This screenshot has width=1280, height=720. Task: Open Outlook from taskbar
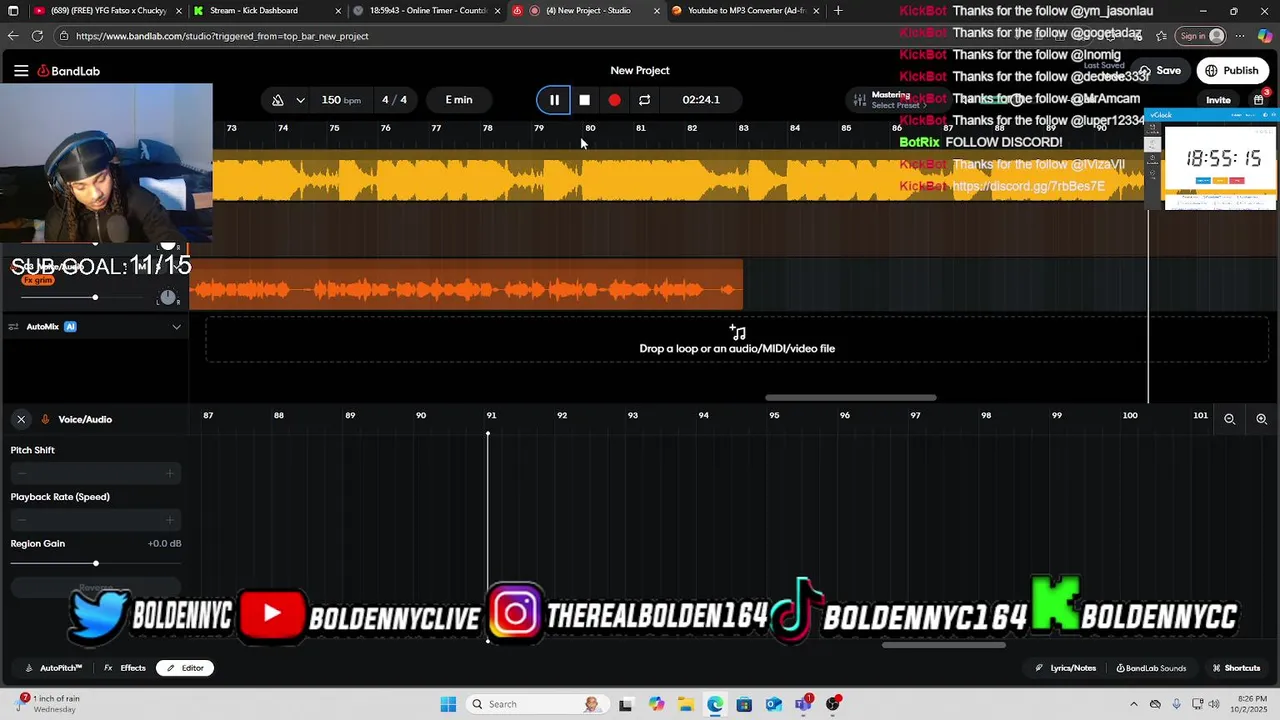pos(773,704)
